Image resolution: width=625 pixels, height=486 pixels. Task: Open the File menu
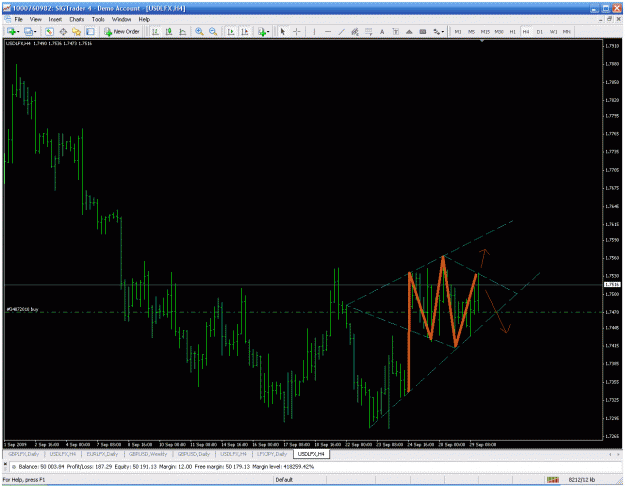click(19, 19)
